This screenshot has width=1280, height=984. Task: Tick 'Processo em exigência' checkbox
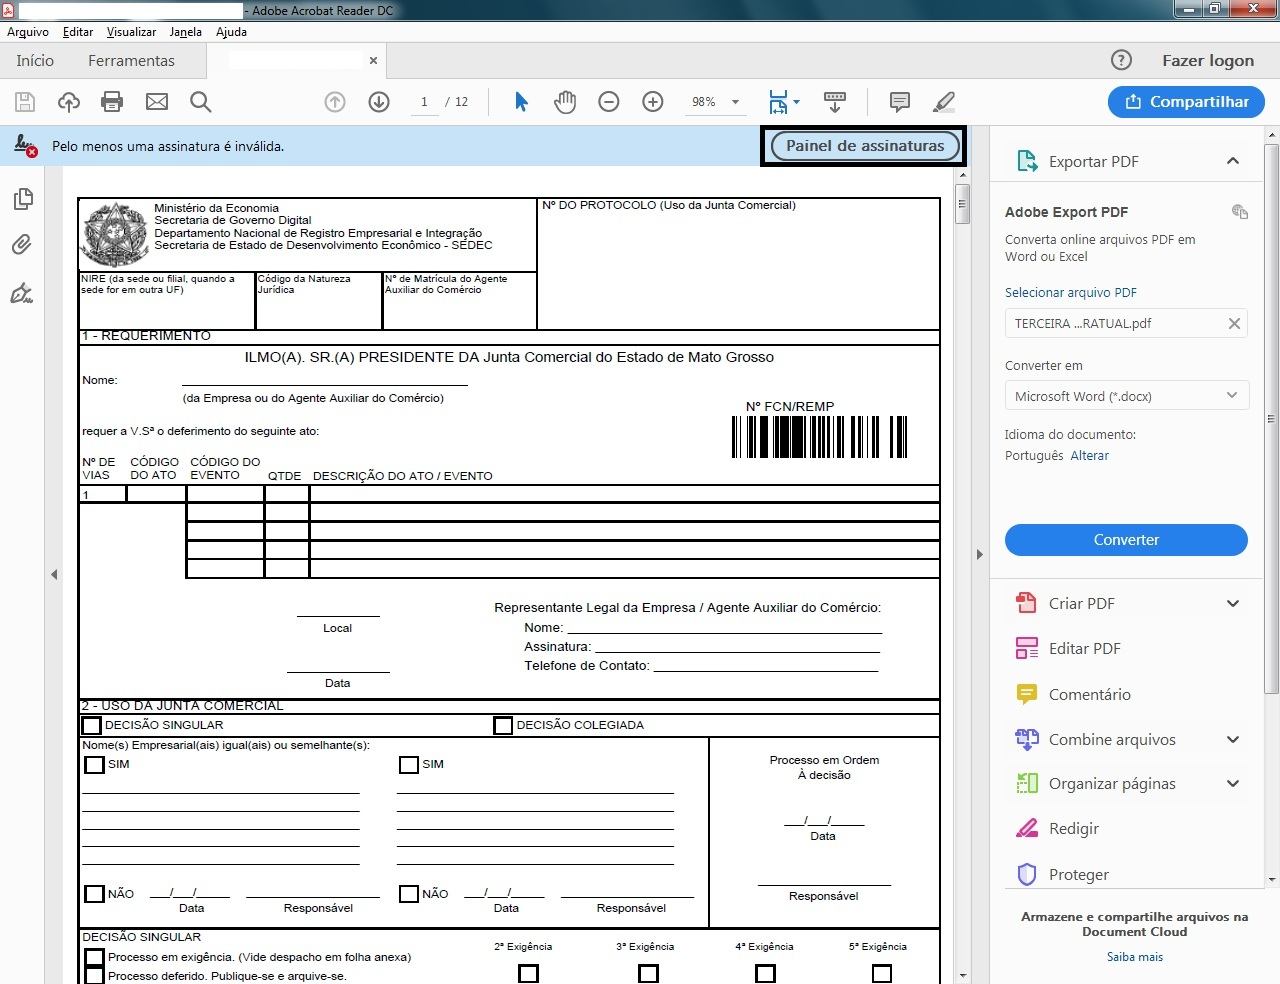click(94, 957)
